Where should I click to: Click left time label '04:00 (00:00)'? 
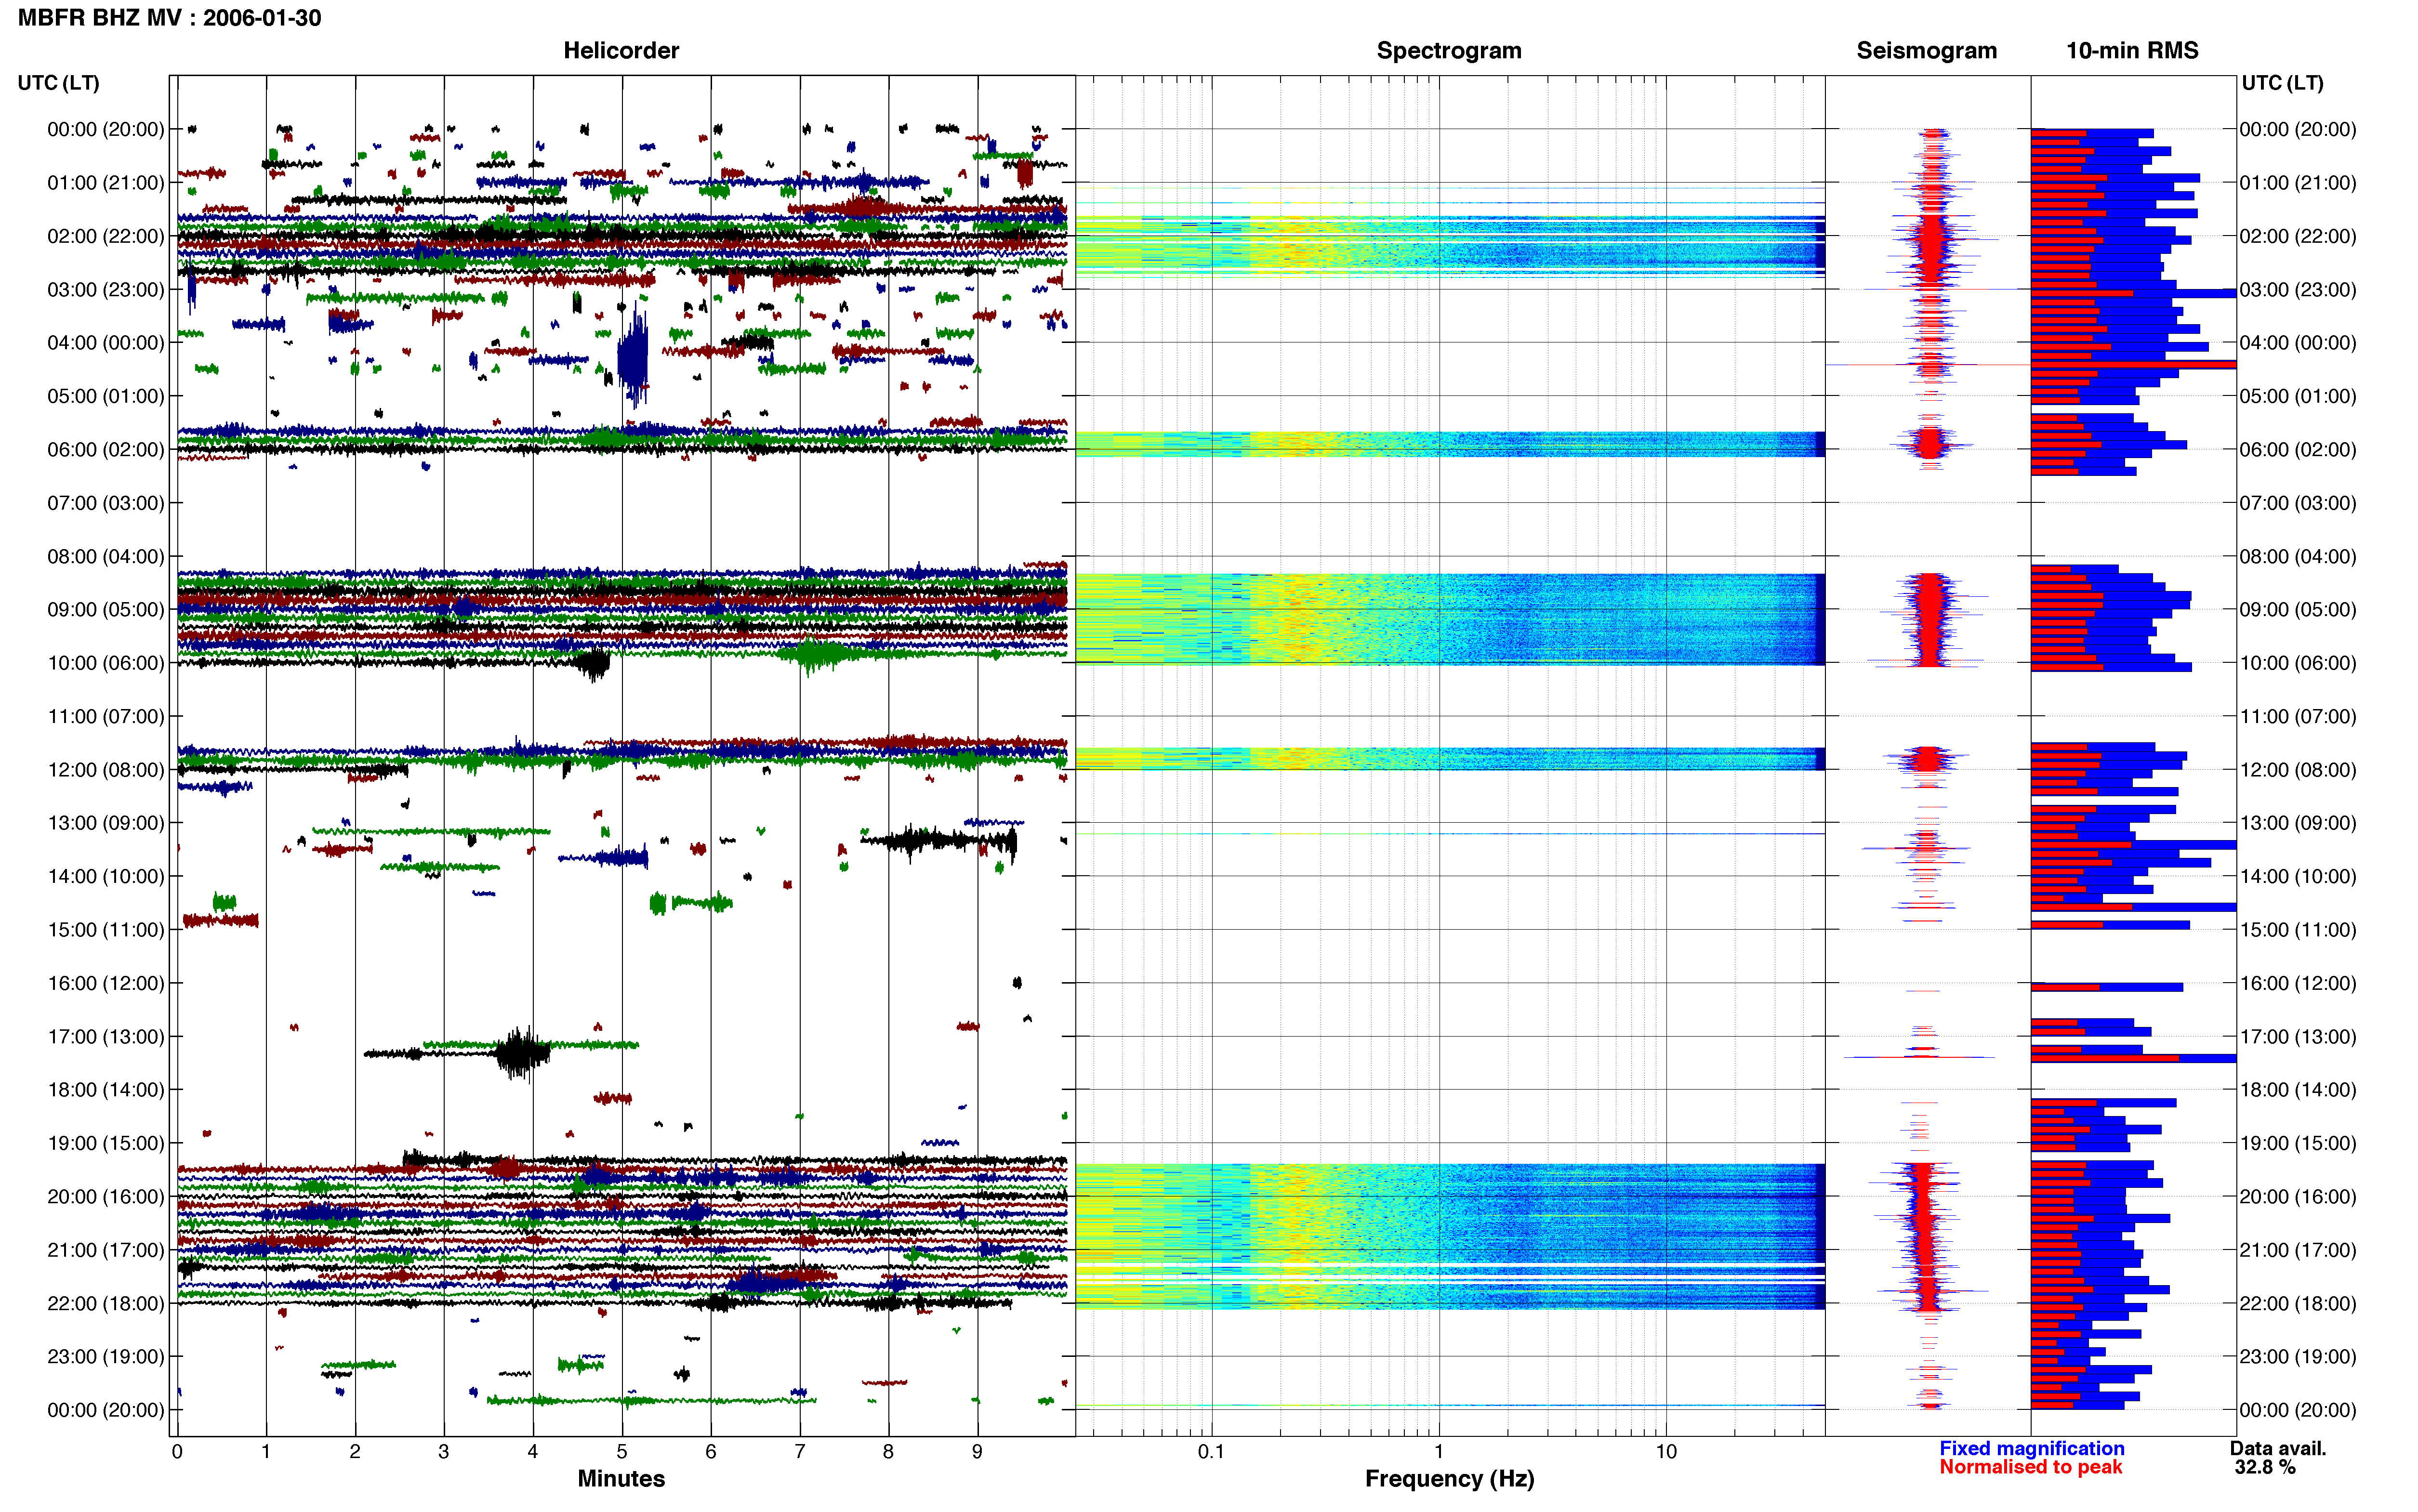pyautogui.click(x=106, y=343)
